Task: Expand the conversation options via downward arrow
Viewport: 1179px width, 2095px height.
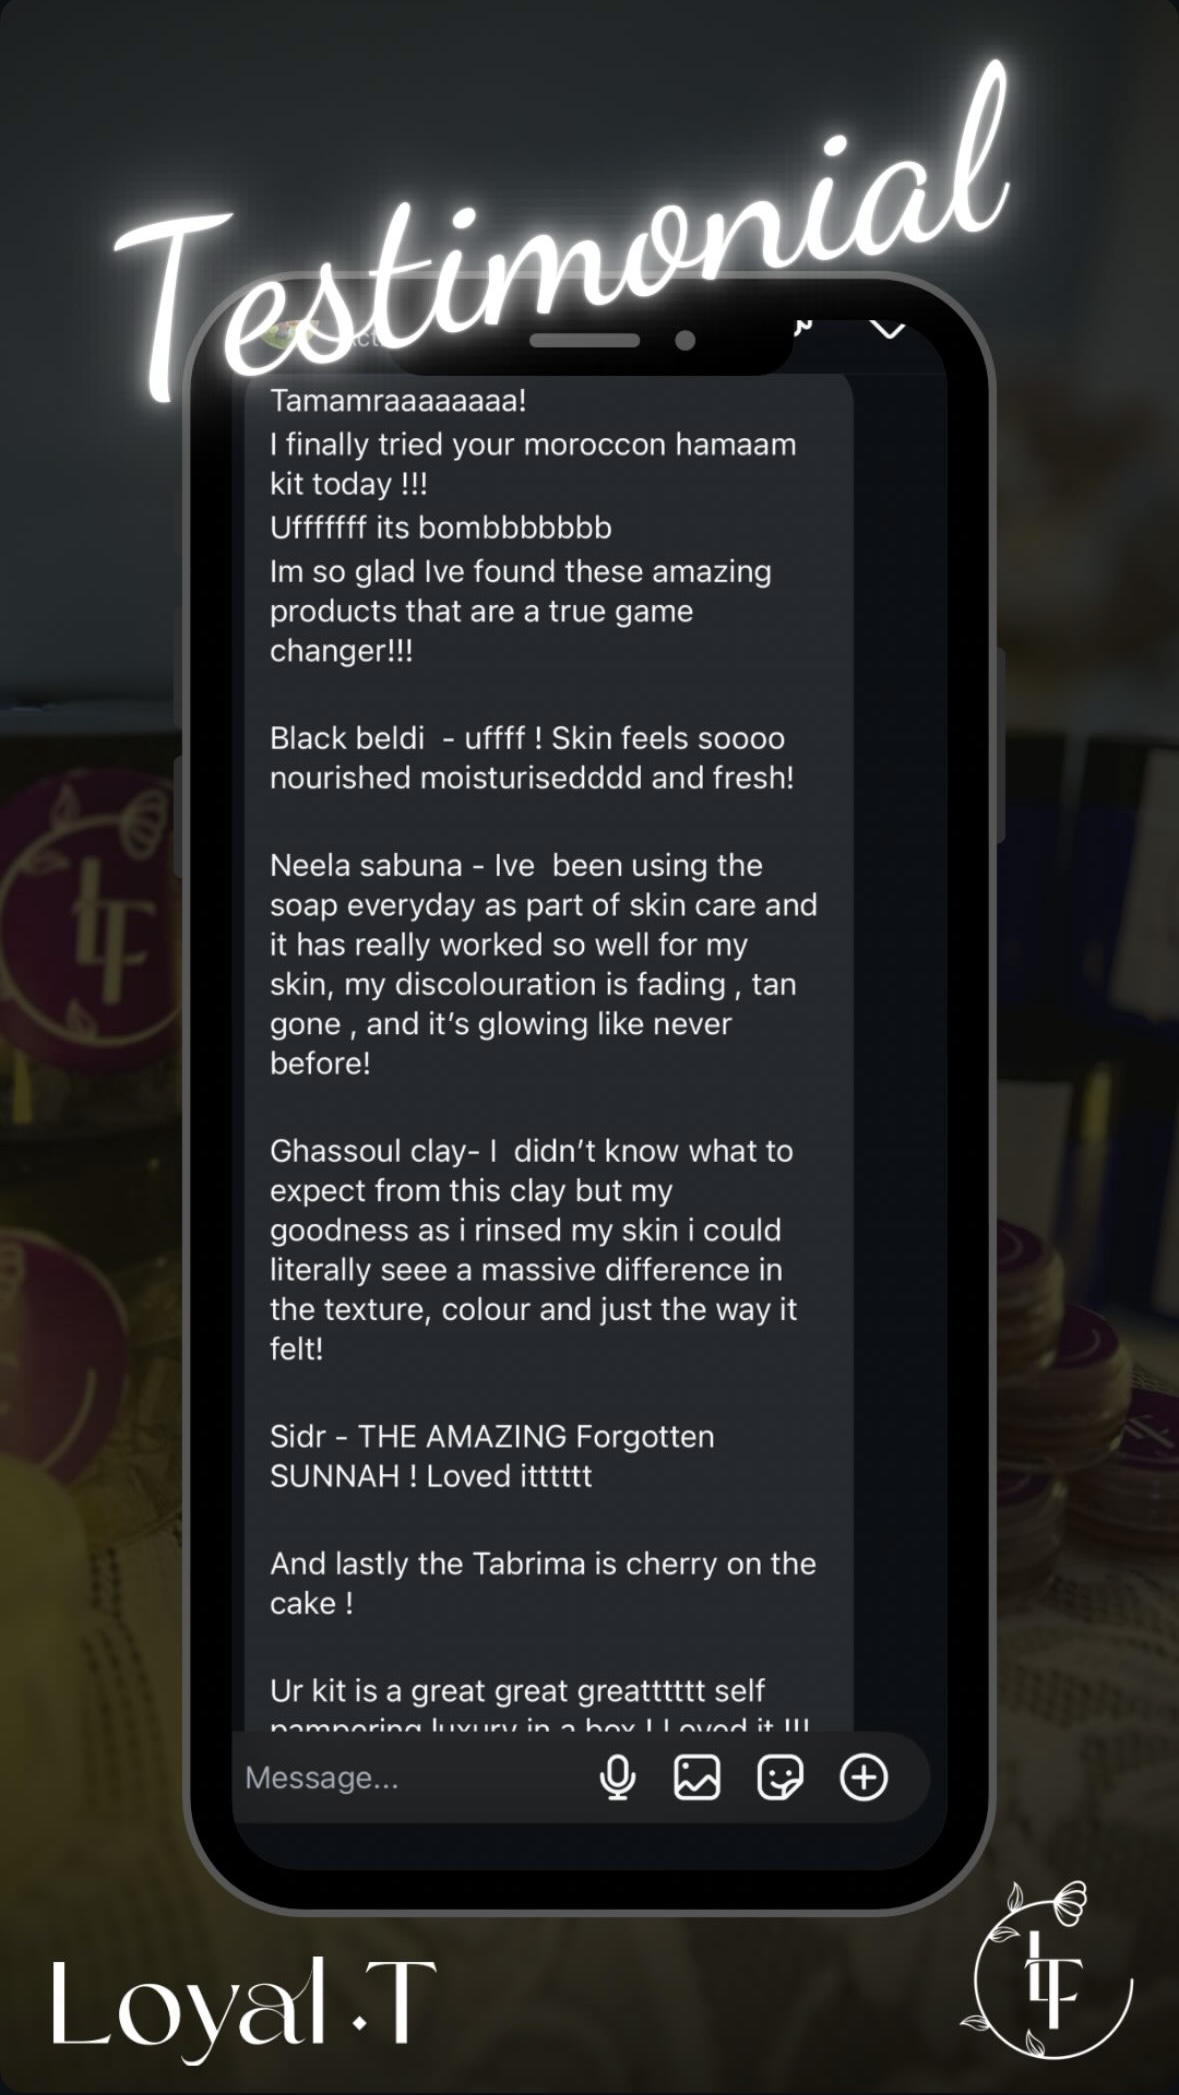Action: (x=890, y=331)
